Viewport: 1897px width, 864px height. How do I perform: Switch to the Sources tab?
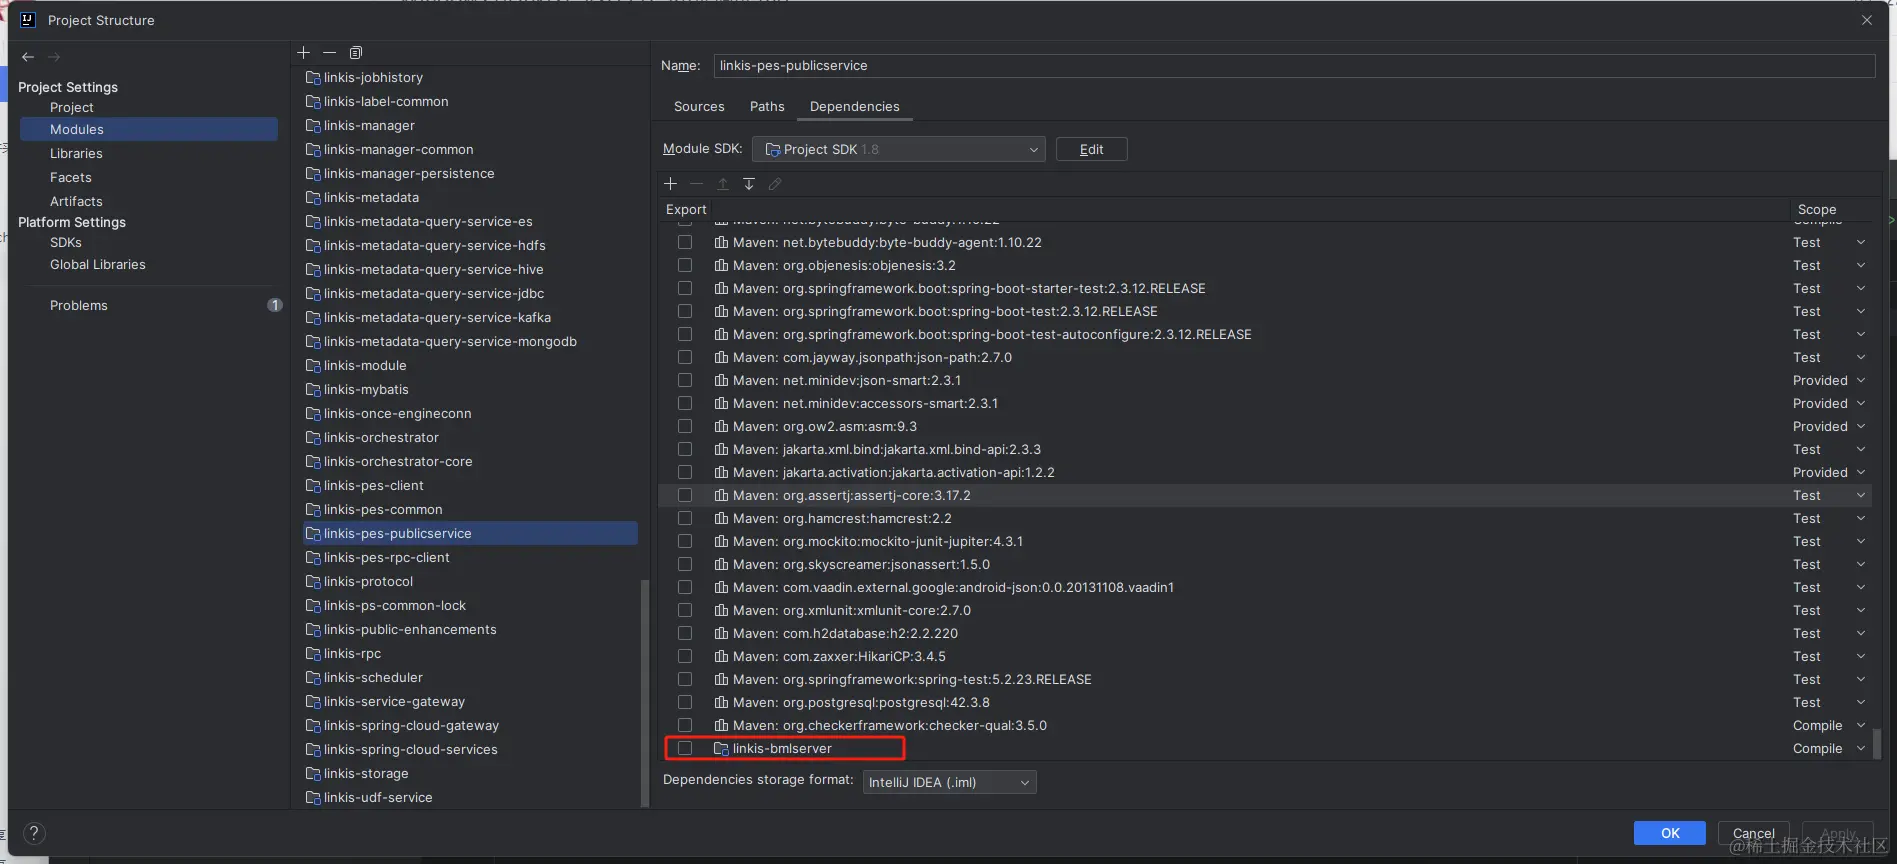click(699, 107)
